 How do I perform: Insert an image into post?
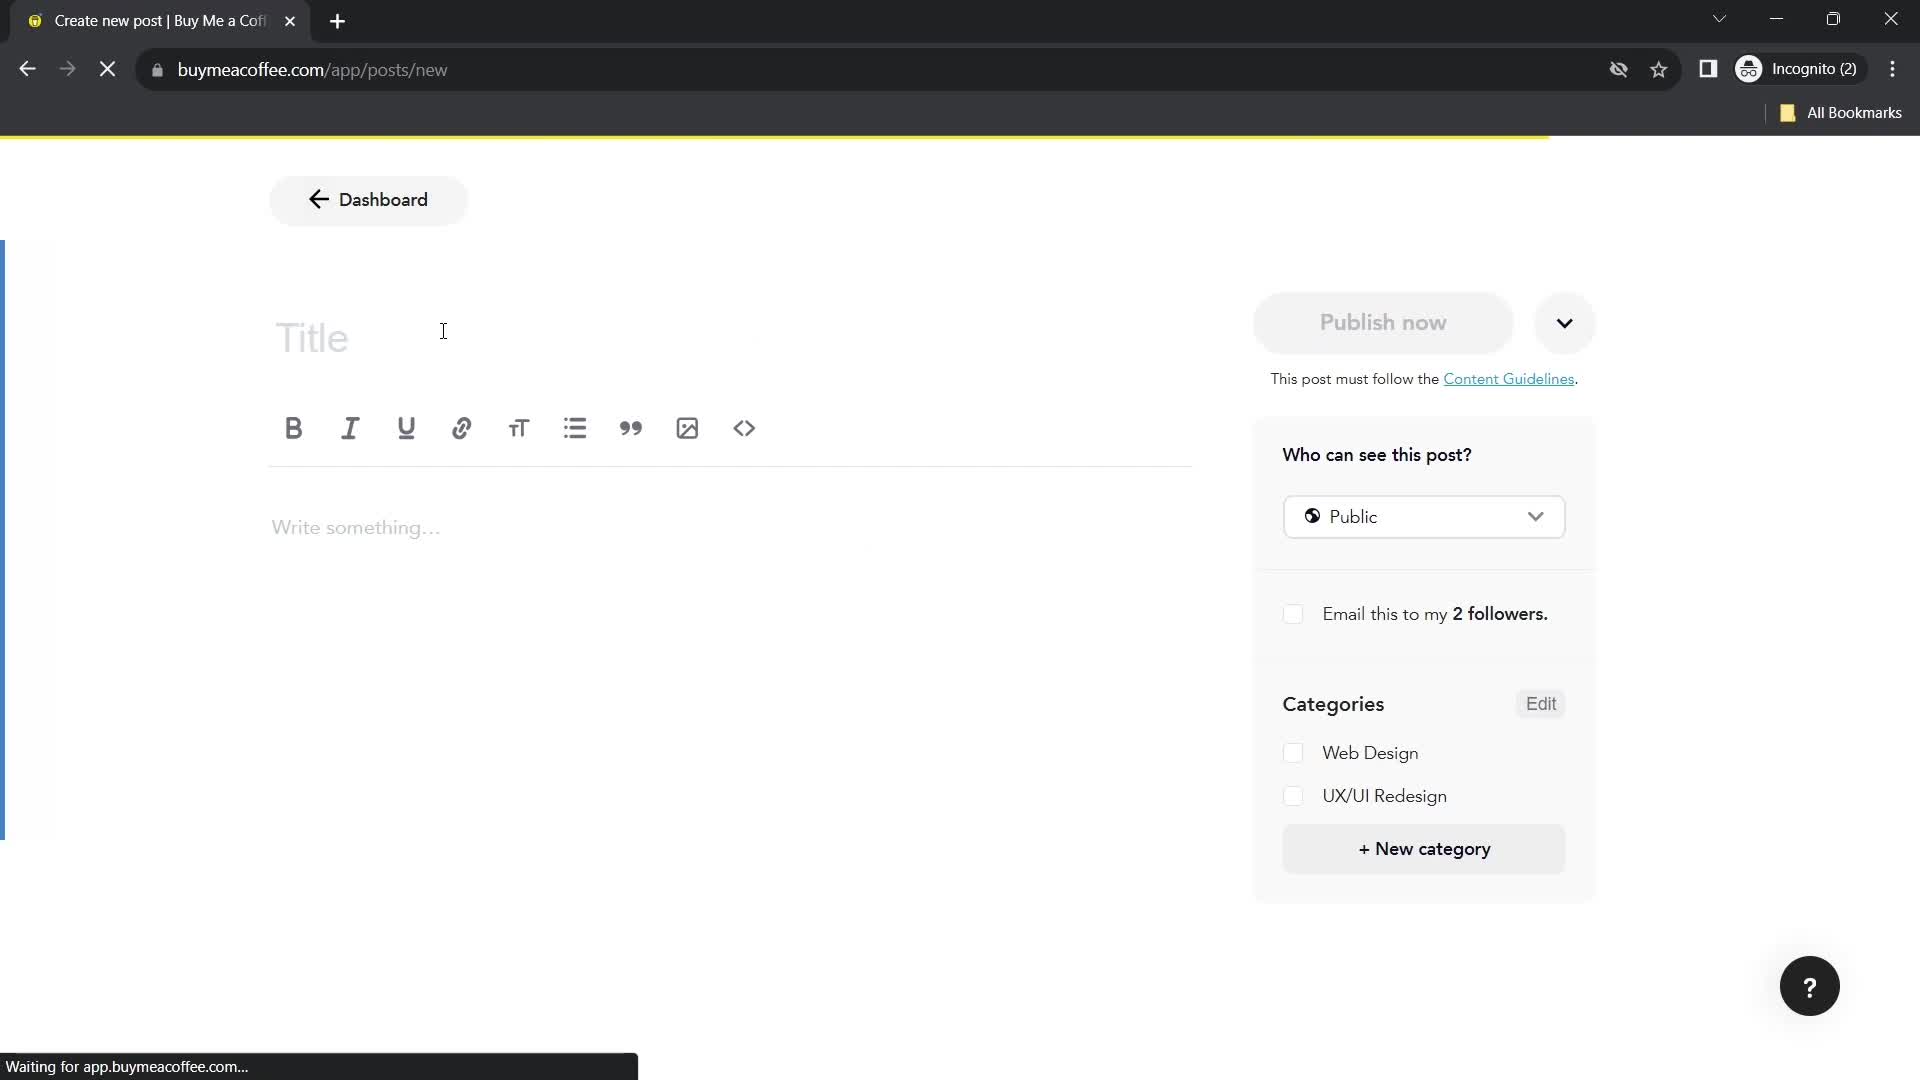tap(688, 427)
